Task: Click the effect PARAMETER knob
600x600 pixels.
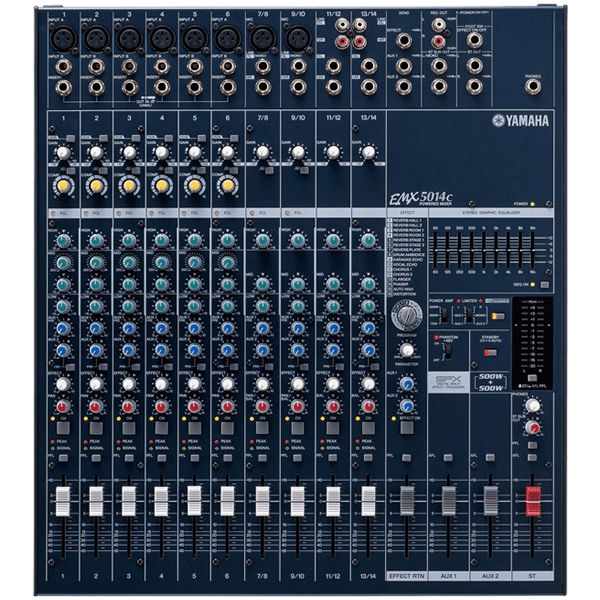Action: [x=407, y=350]
